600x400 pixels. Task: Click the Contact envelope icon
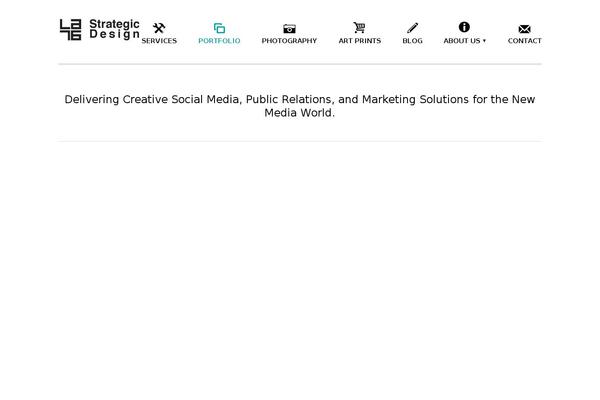[525, 29]
